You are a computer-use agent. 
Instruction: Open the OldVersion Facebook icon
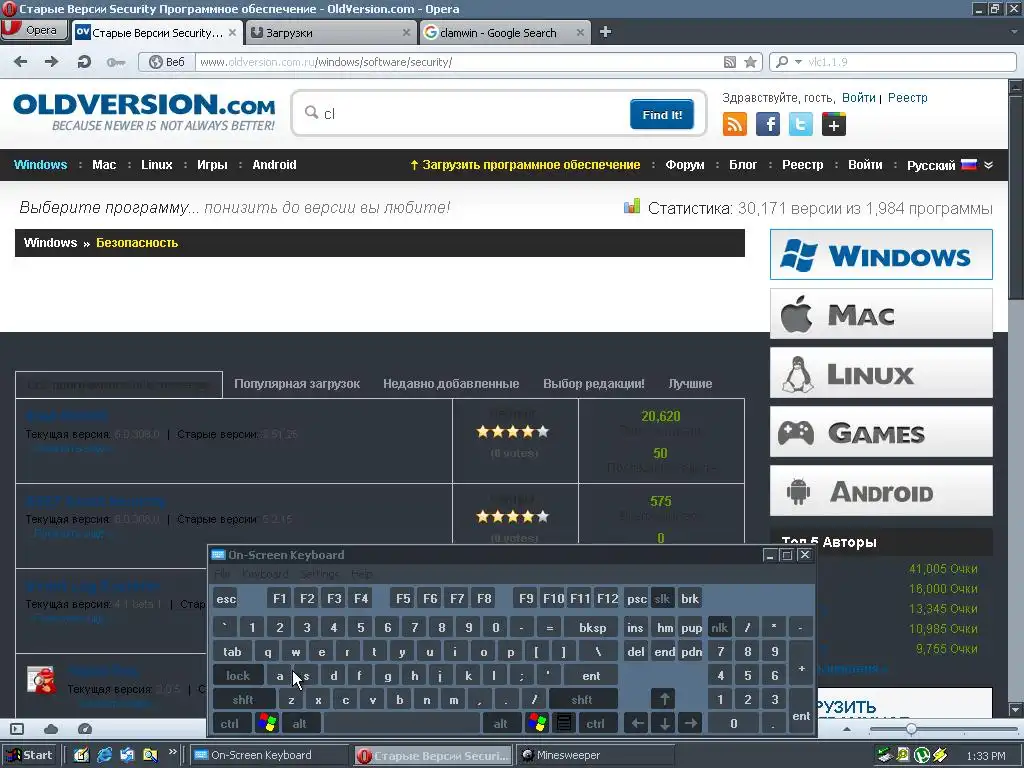(x=767, y=123)
